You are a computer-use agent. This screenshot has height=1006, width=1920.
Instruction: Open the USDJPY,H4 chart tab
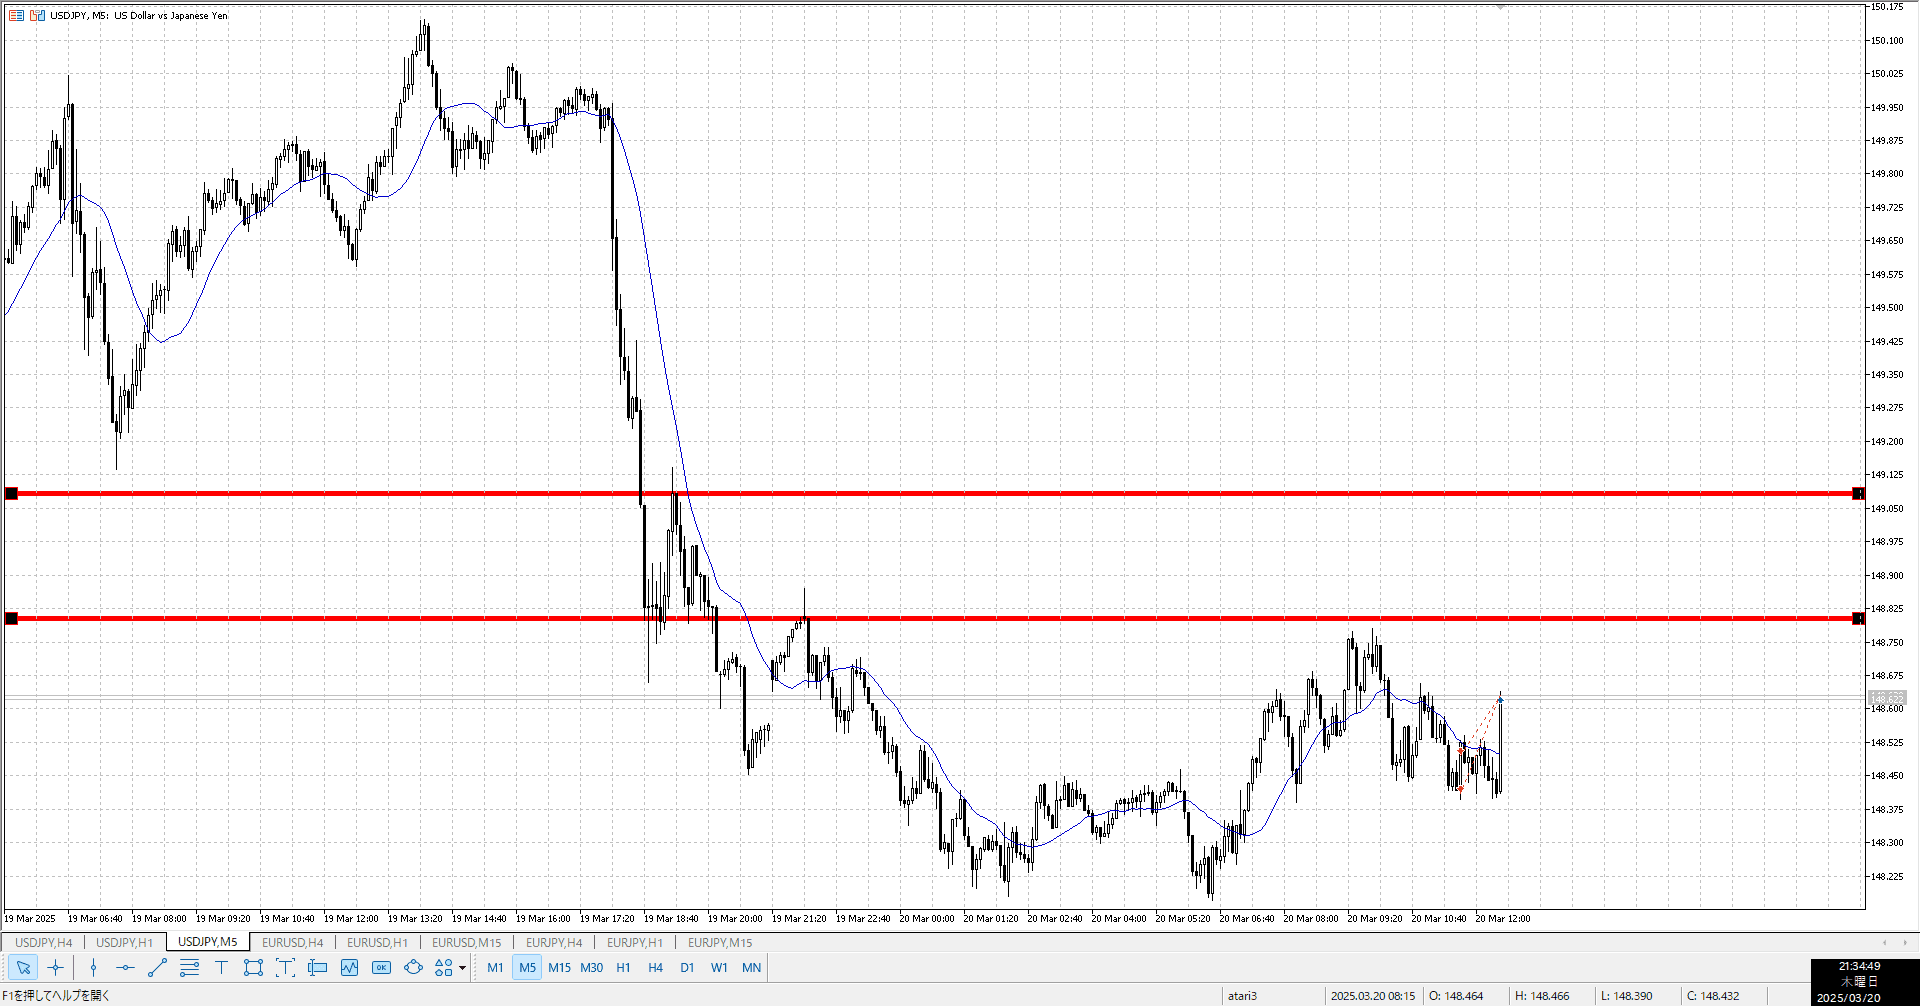pos(43,942)
